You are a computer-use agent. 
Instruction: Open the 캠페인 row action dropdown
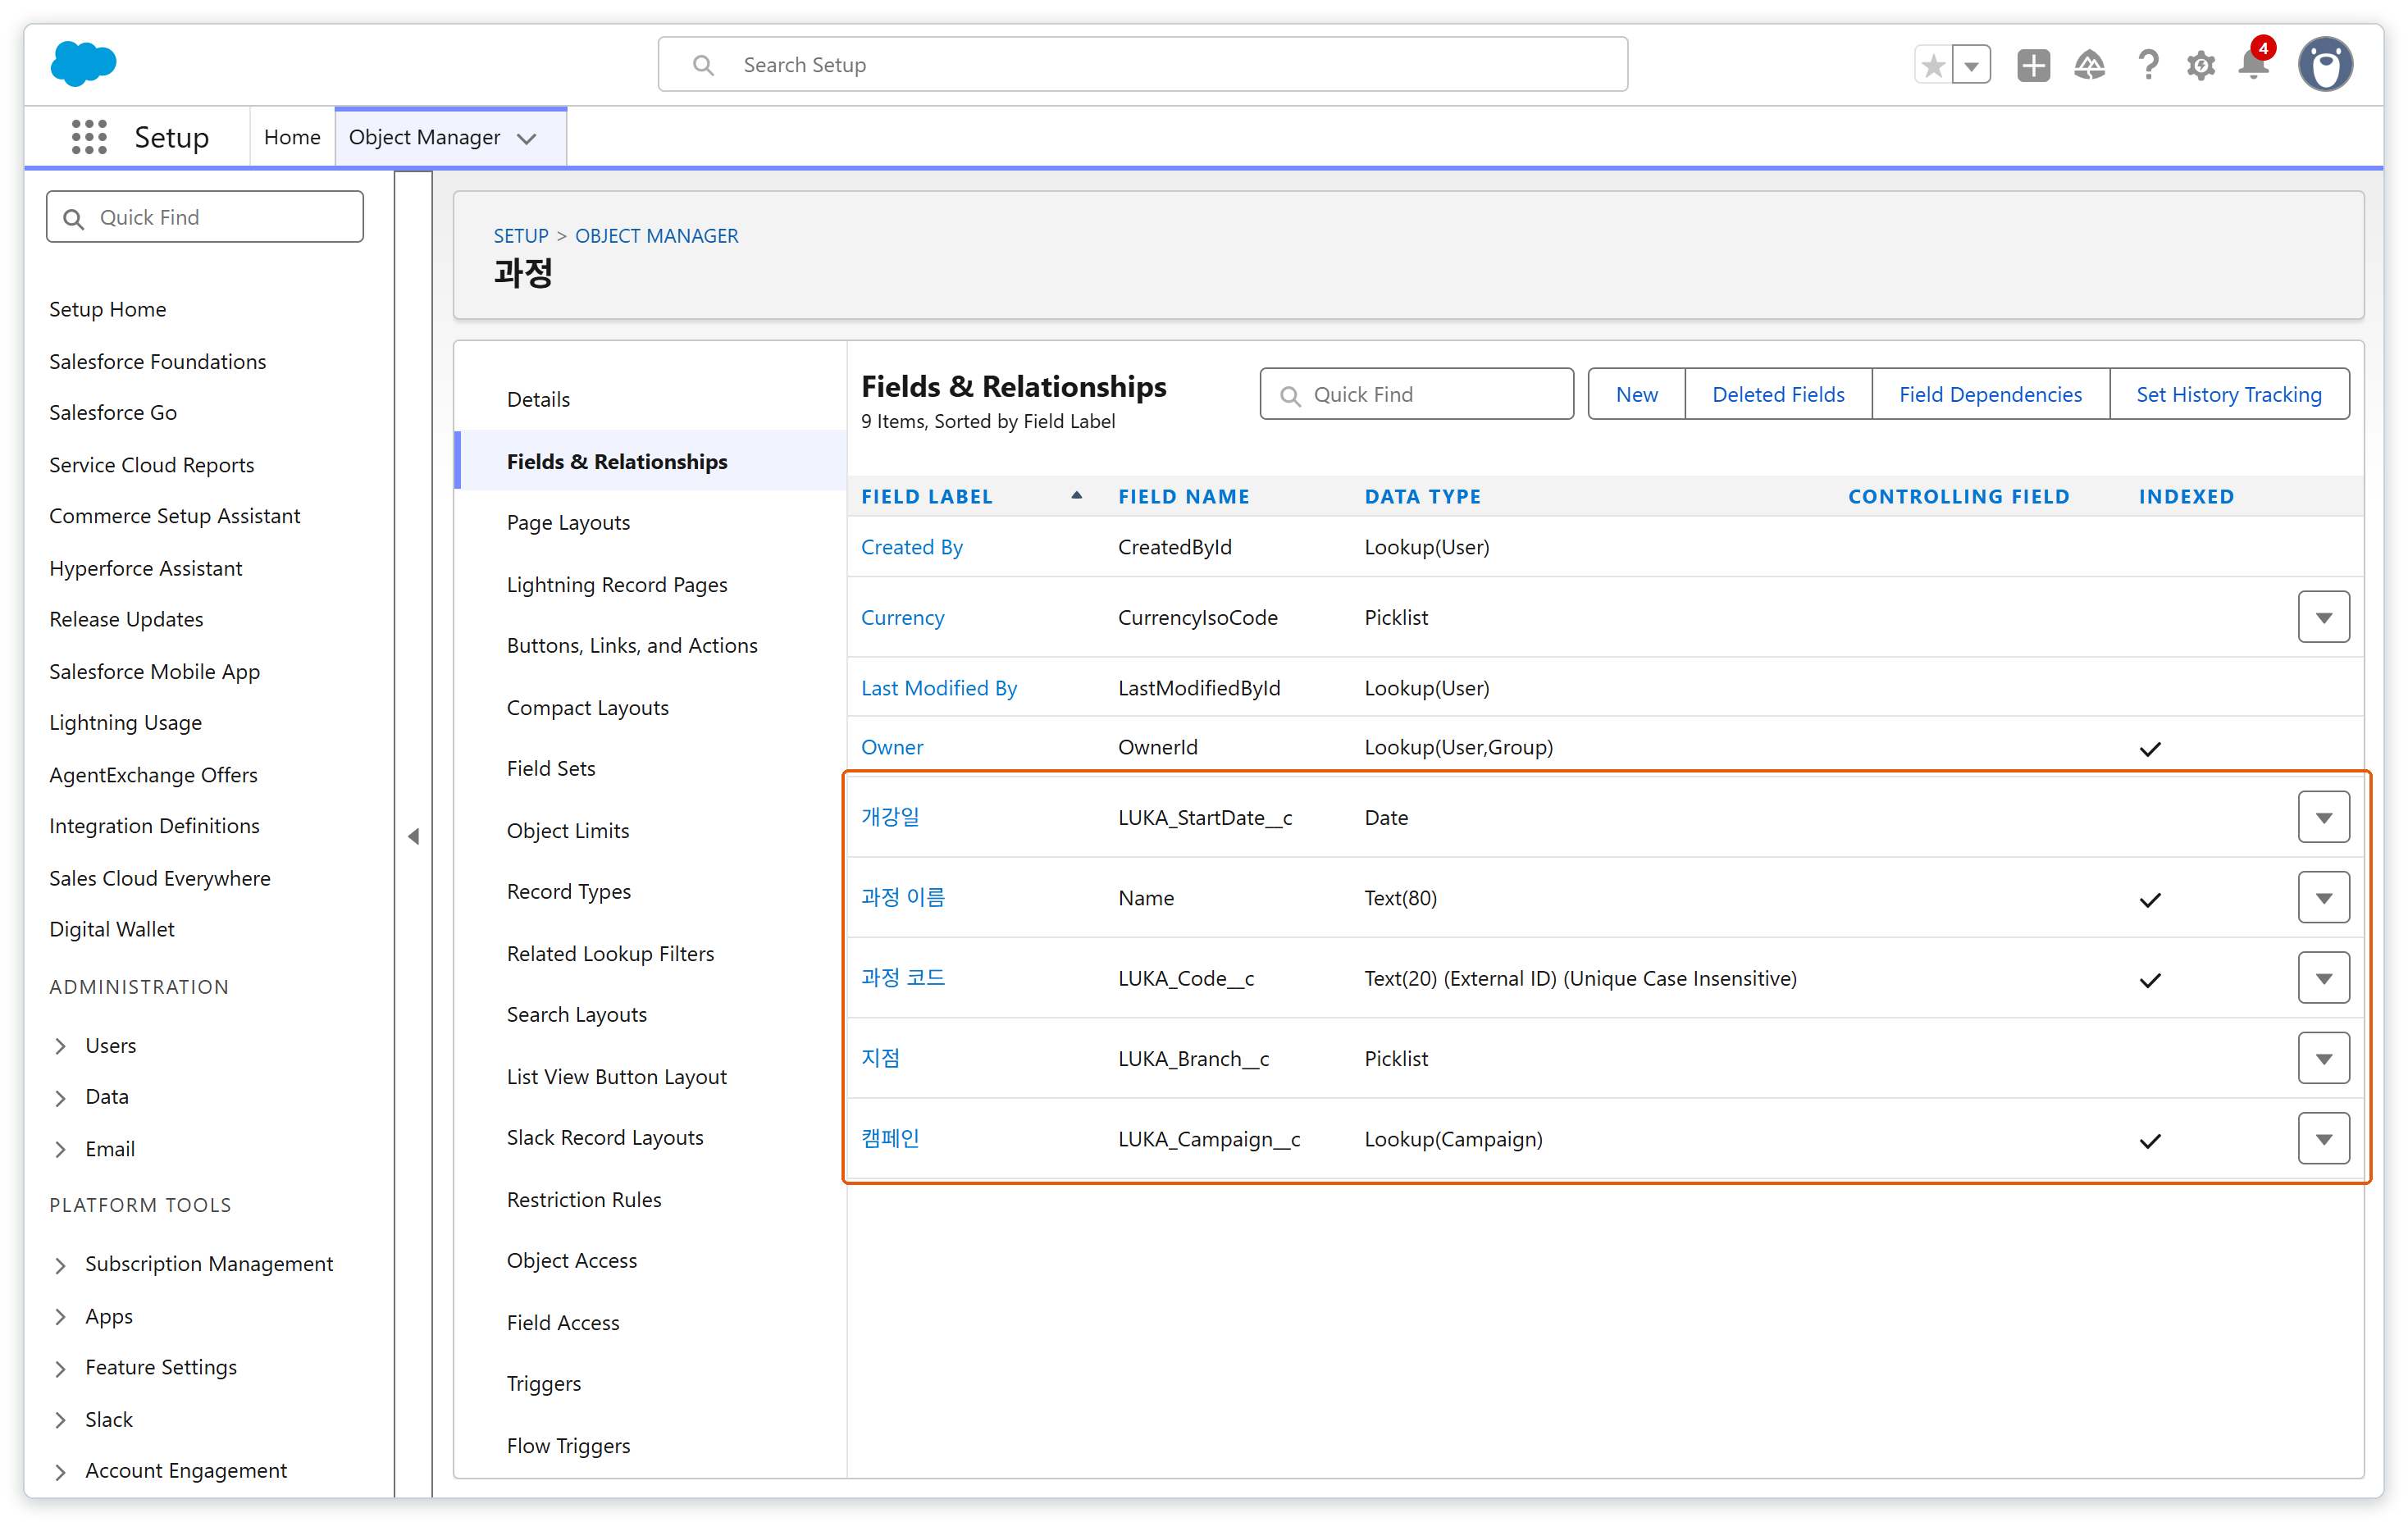click(2323, 1139)
